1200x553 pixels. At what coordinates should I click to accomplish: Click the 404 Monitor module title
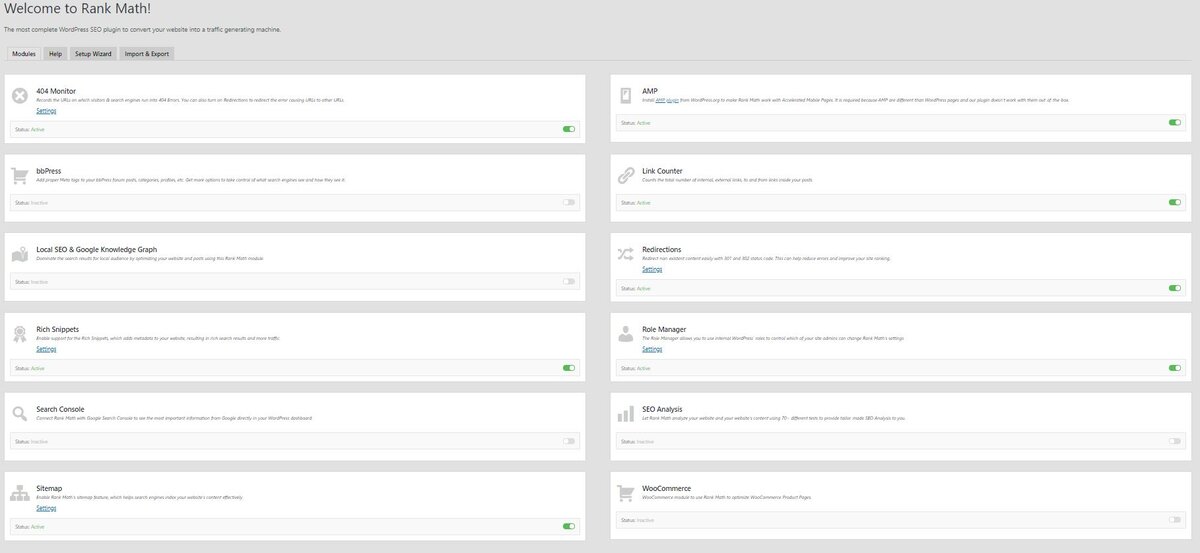tap(56, 91)
